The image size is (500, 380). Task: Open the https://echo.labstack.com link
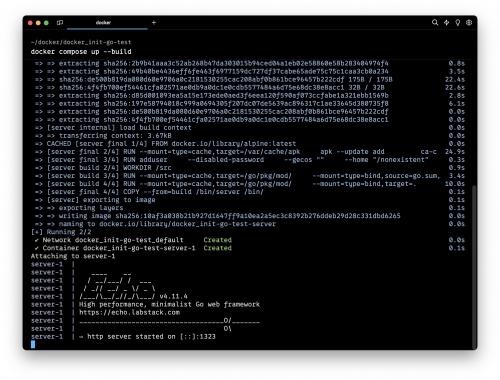[x=129, y=312]
